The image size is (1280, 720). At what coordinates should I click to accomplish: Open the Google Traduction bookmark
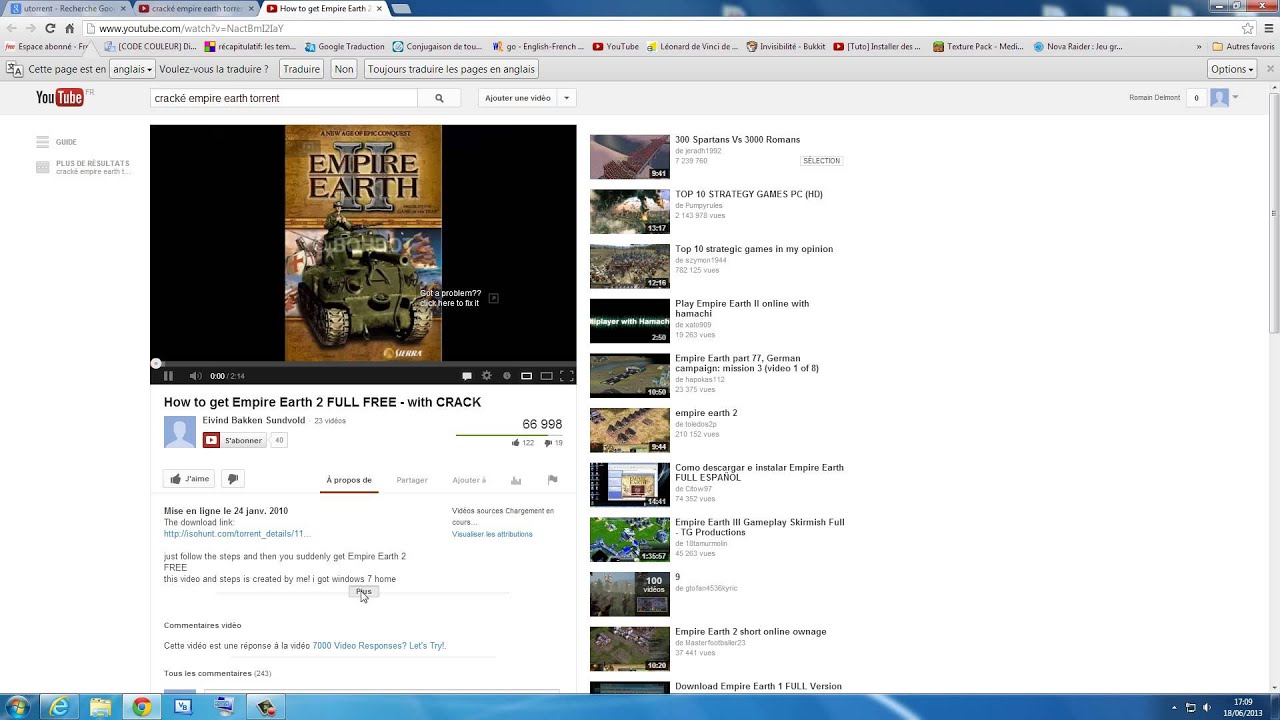344,46
